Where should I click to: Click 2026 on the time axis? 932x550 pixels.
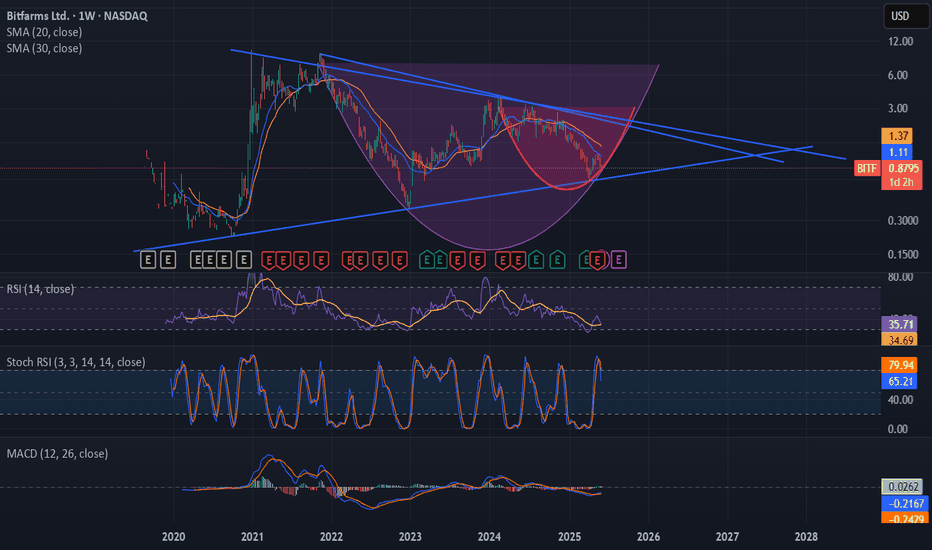[648, 537]
